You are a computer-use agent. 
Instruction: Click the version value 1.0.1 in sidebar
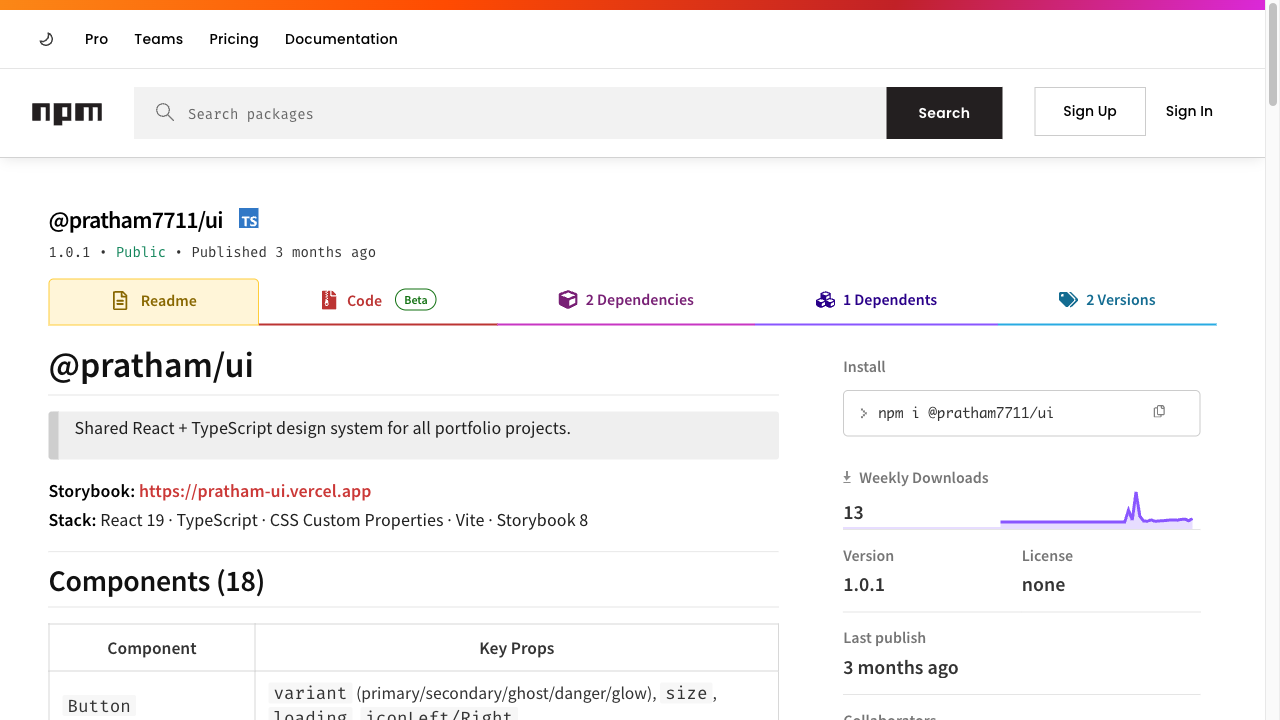click(x=864, y=585)
